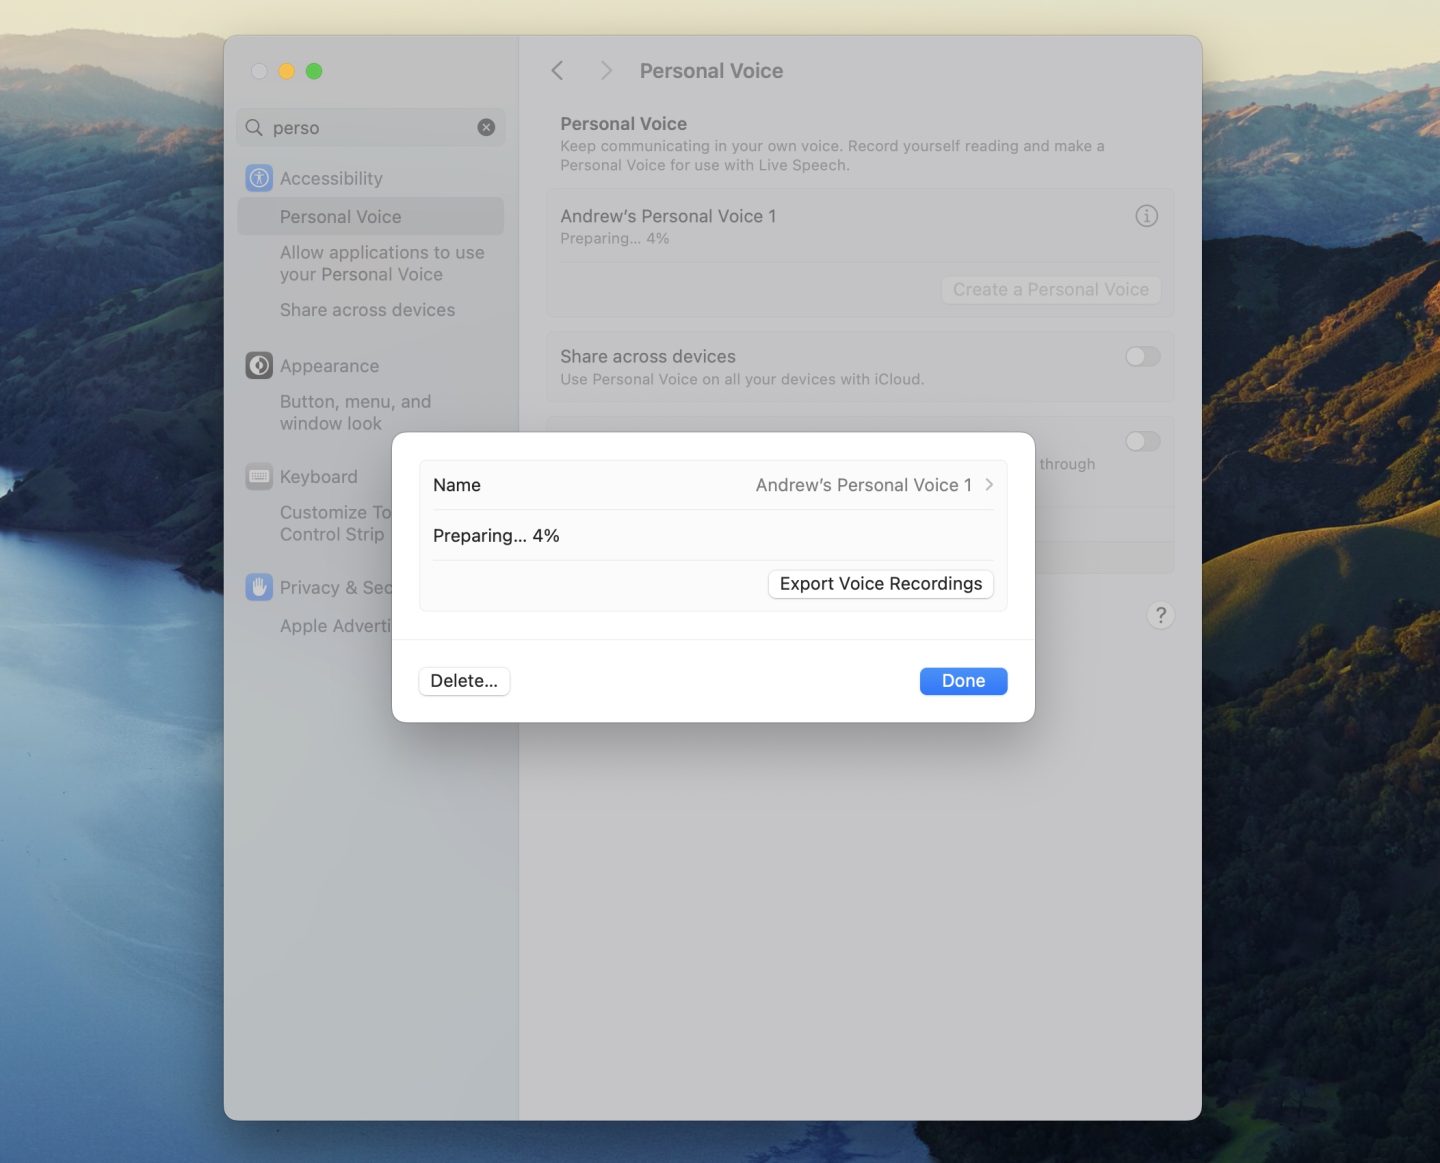Viewport: 1440px width, 1163px height.
Task: Click the help question mark button
Action: point(1160,615)
